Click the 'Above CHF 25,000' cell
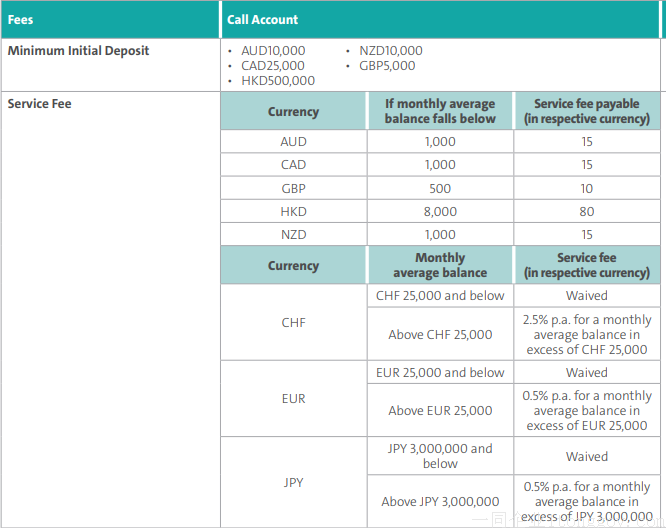Image resolution: width=666 pixels, height=528 pixels. point(440,334)
